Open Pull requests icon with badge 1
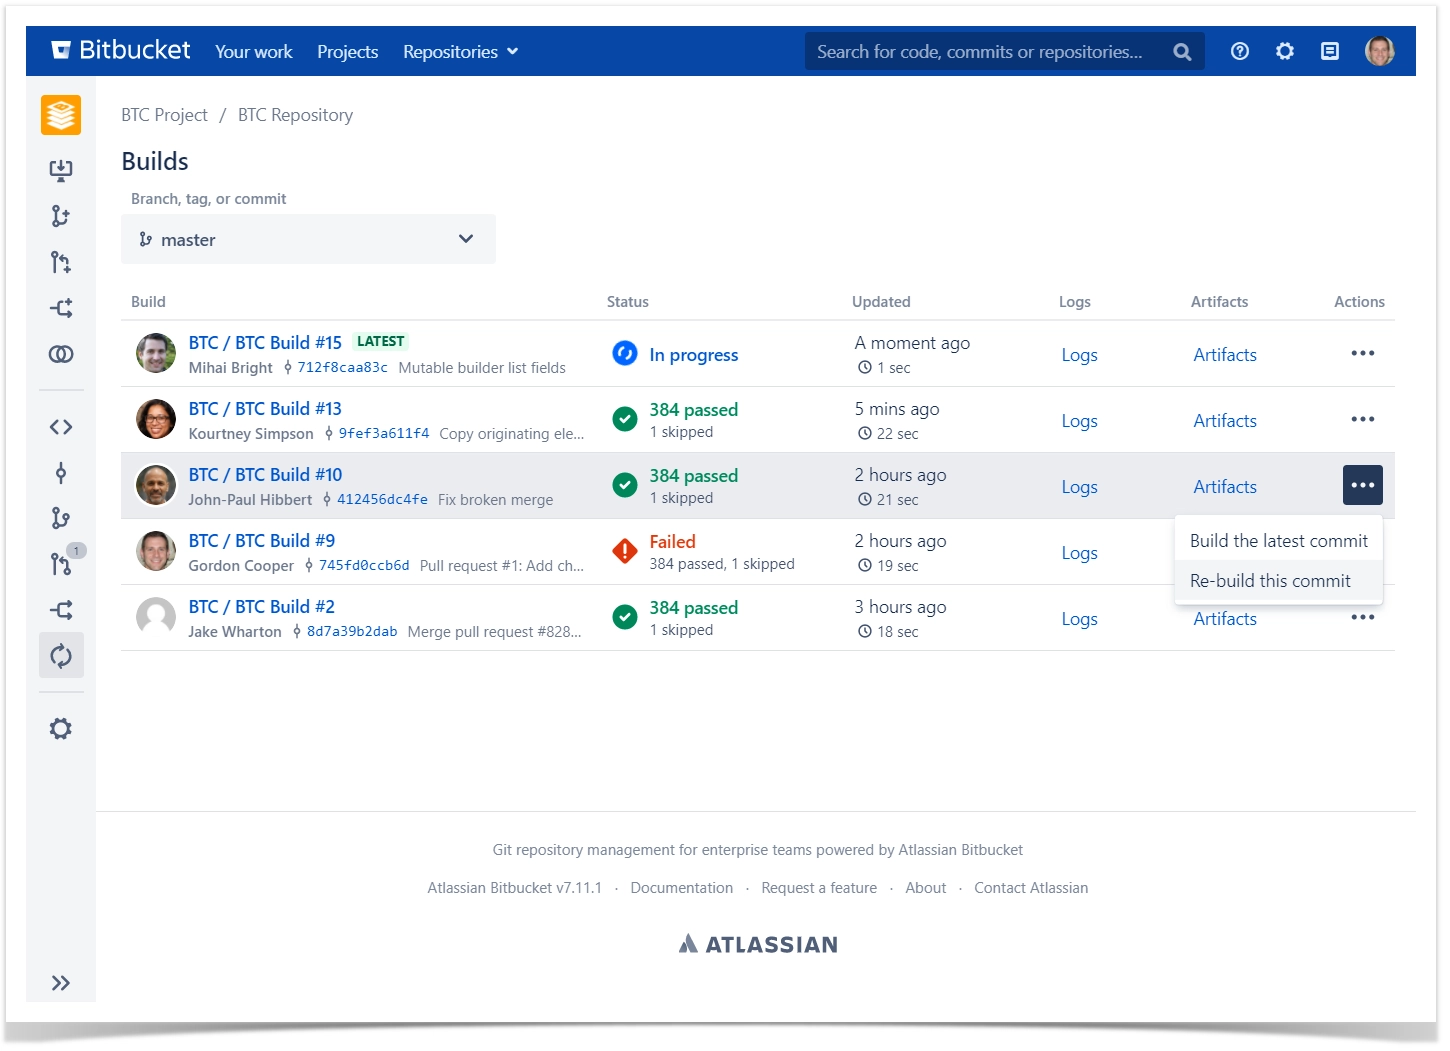The height and width of the screenshot is (1051, 1450). (x=61, y=564)
